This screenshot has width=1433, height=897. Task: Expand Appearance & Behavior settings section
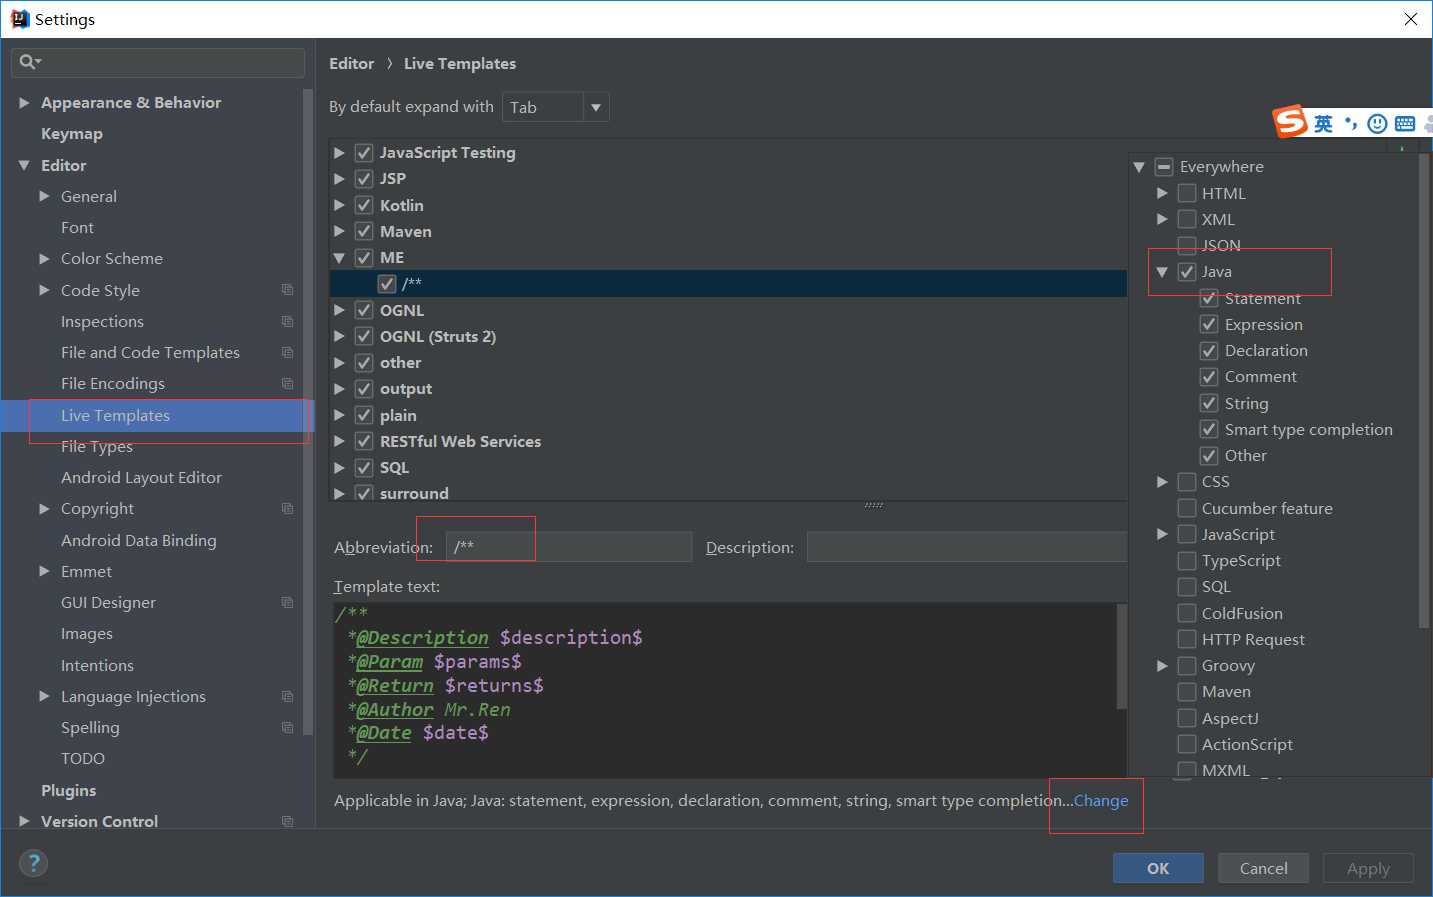pos(24,103)
